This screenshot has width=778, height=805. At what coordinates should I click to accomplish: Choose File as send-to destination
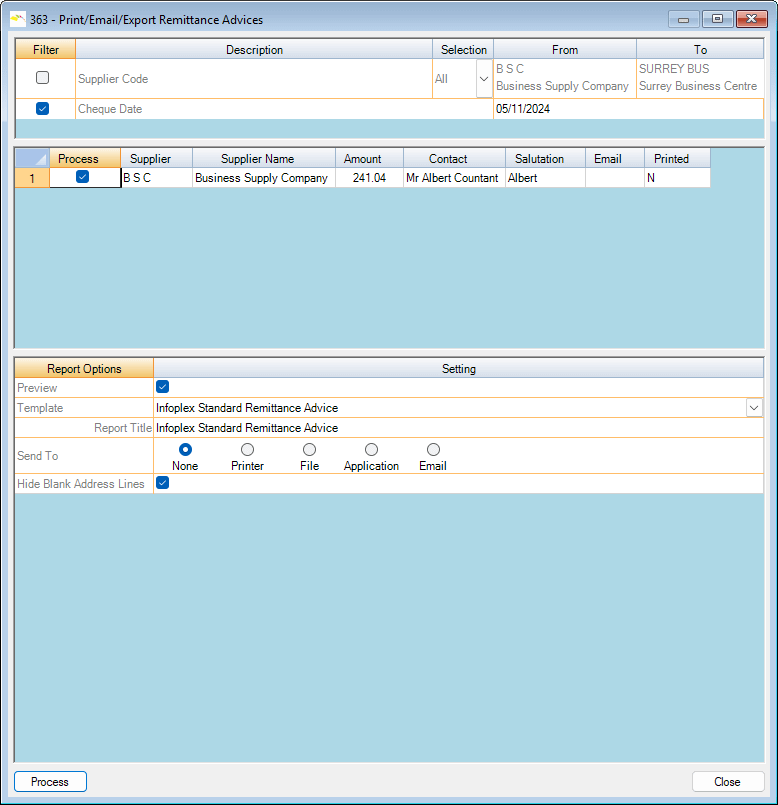309,450
